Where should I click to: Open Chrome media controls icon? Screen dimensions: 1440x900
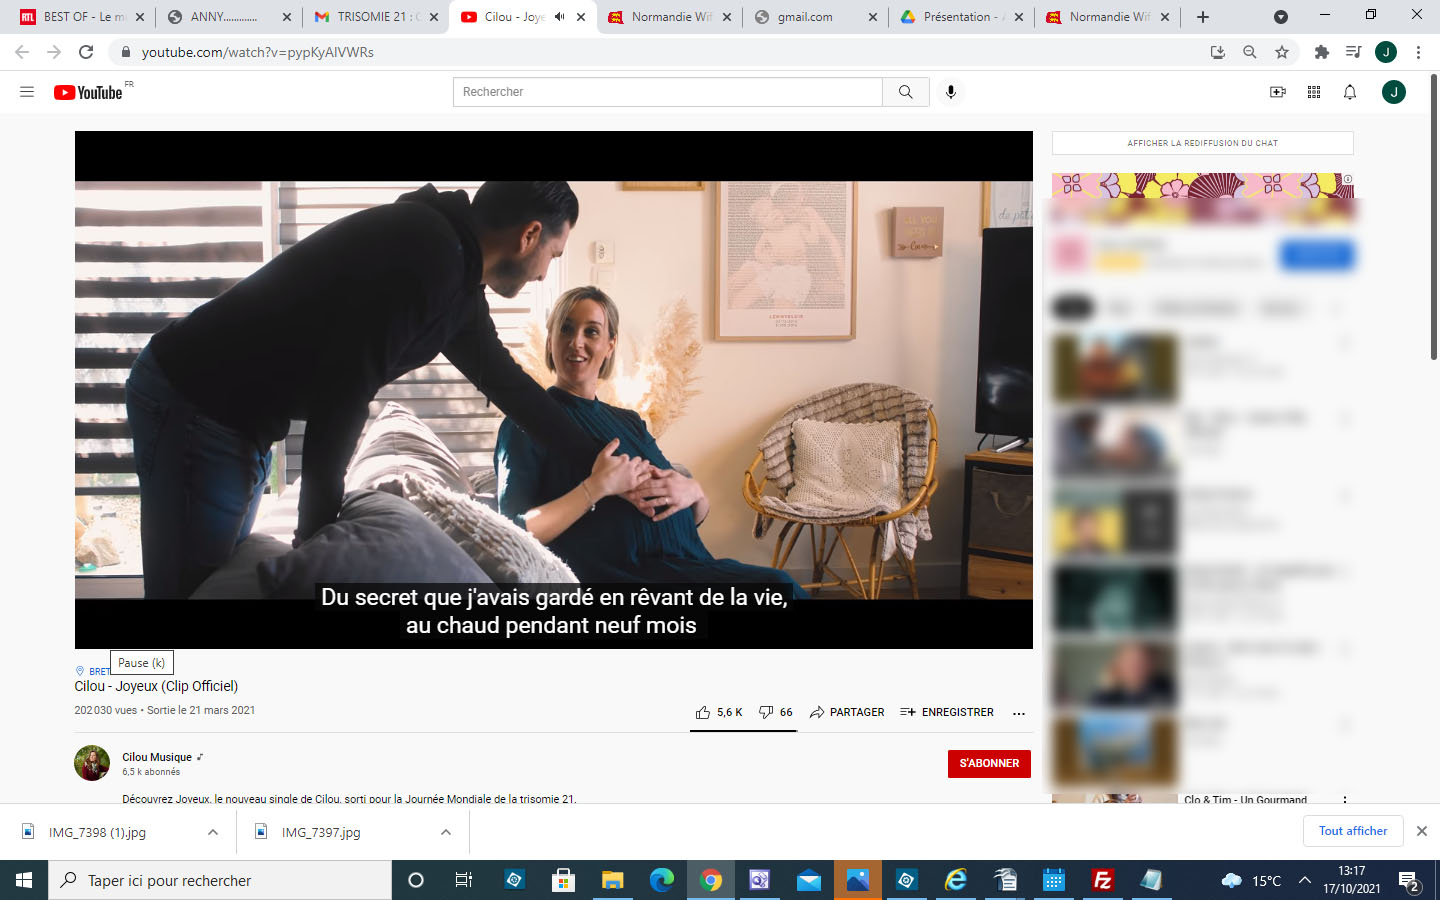tap(1354, 52)
